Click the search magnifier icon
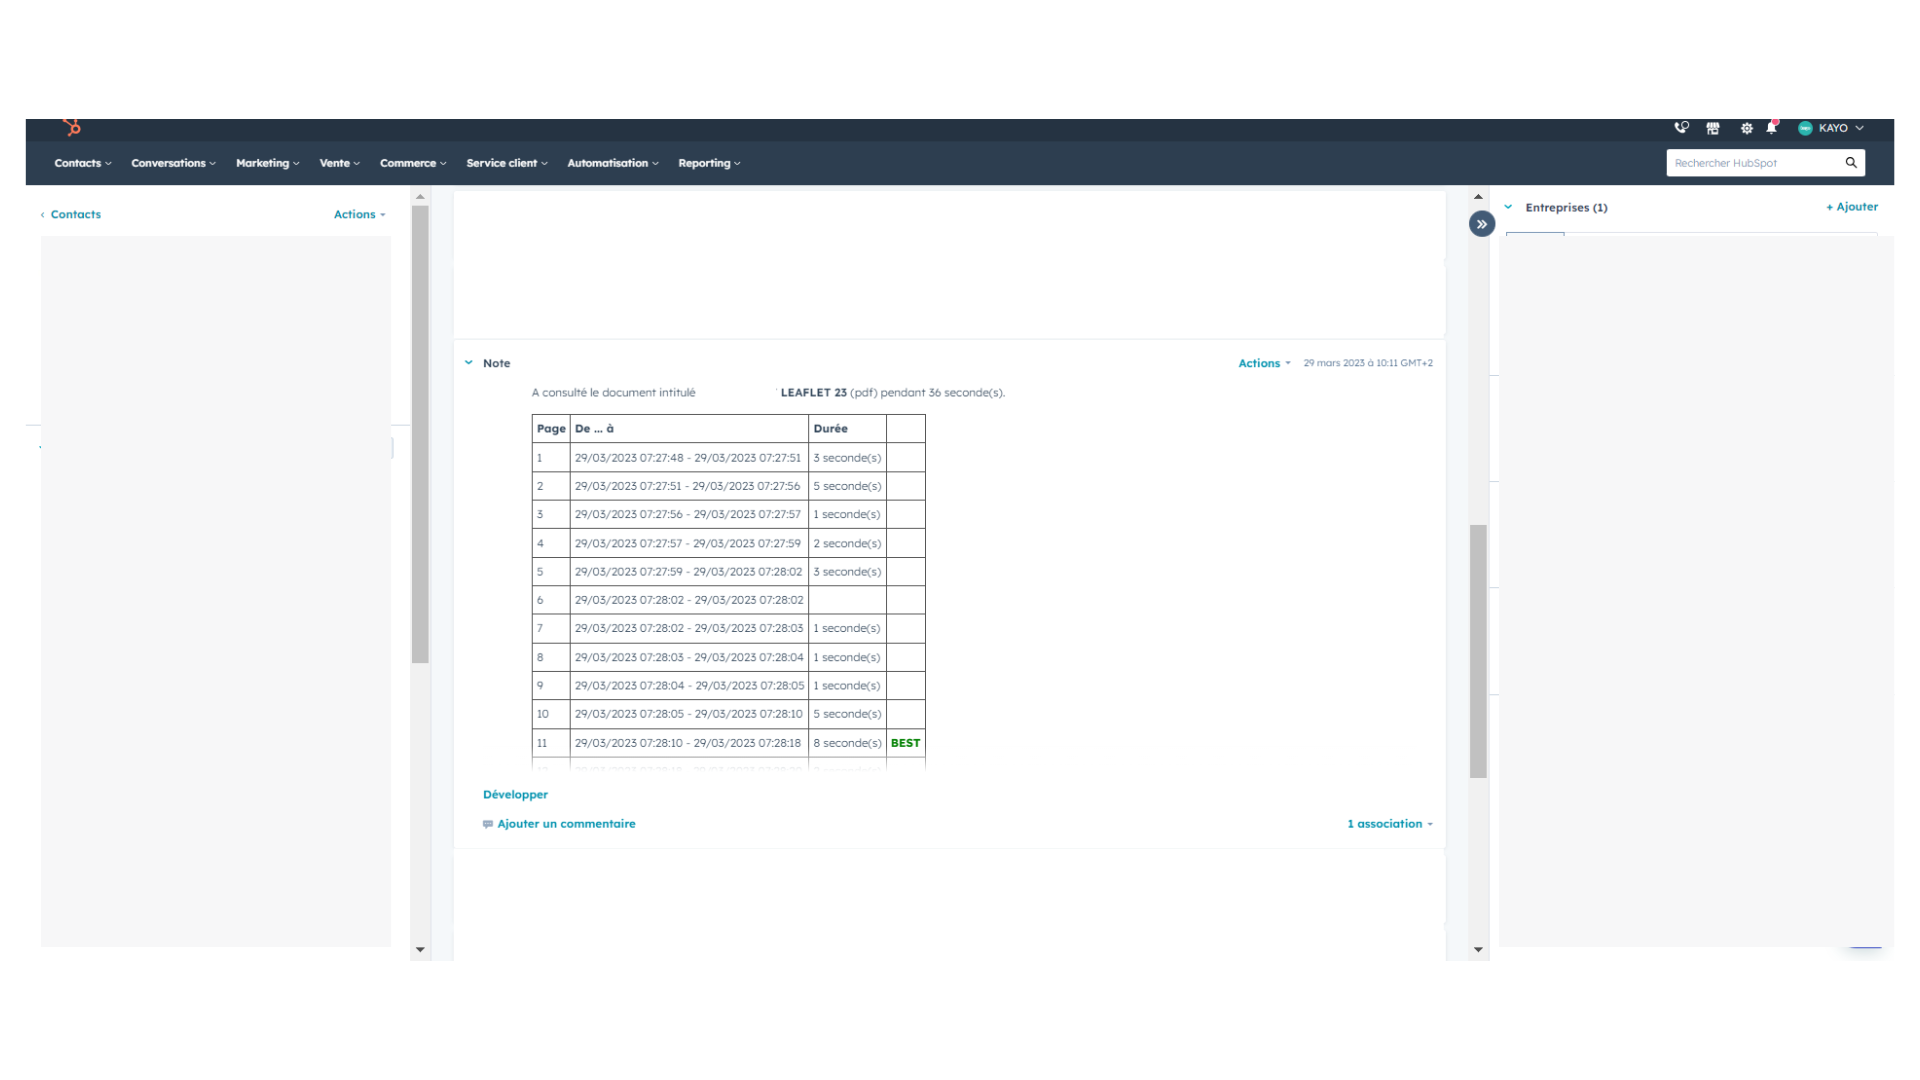This screenshot has width=1920, height=1080. coord(1851,163)
